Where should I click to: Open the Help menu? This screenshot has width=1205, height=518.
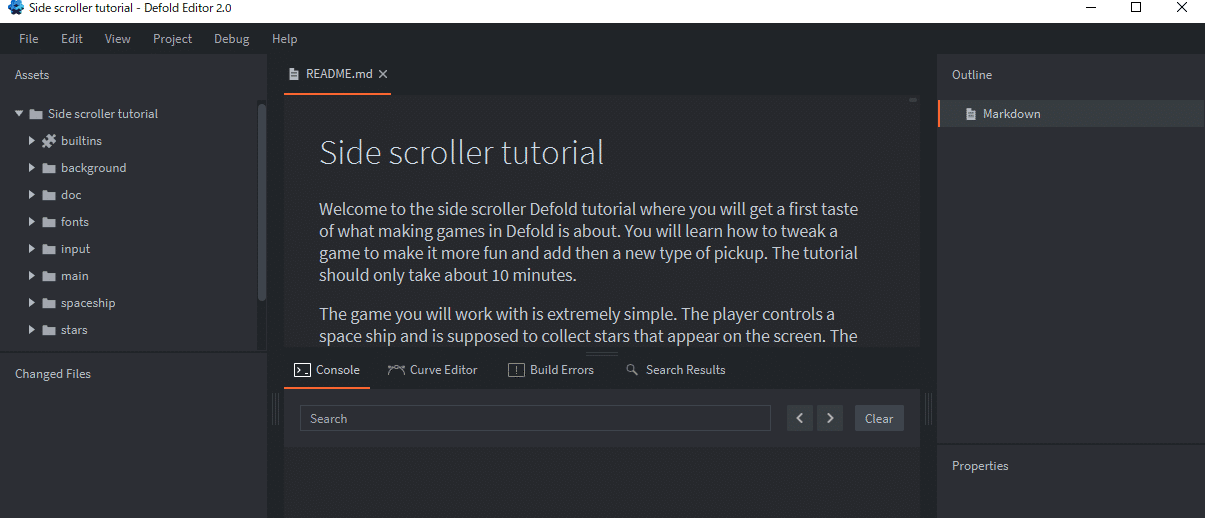(285, 39)
